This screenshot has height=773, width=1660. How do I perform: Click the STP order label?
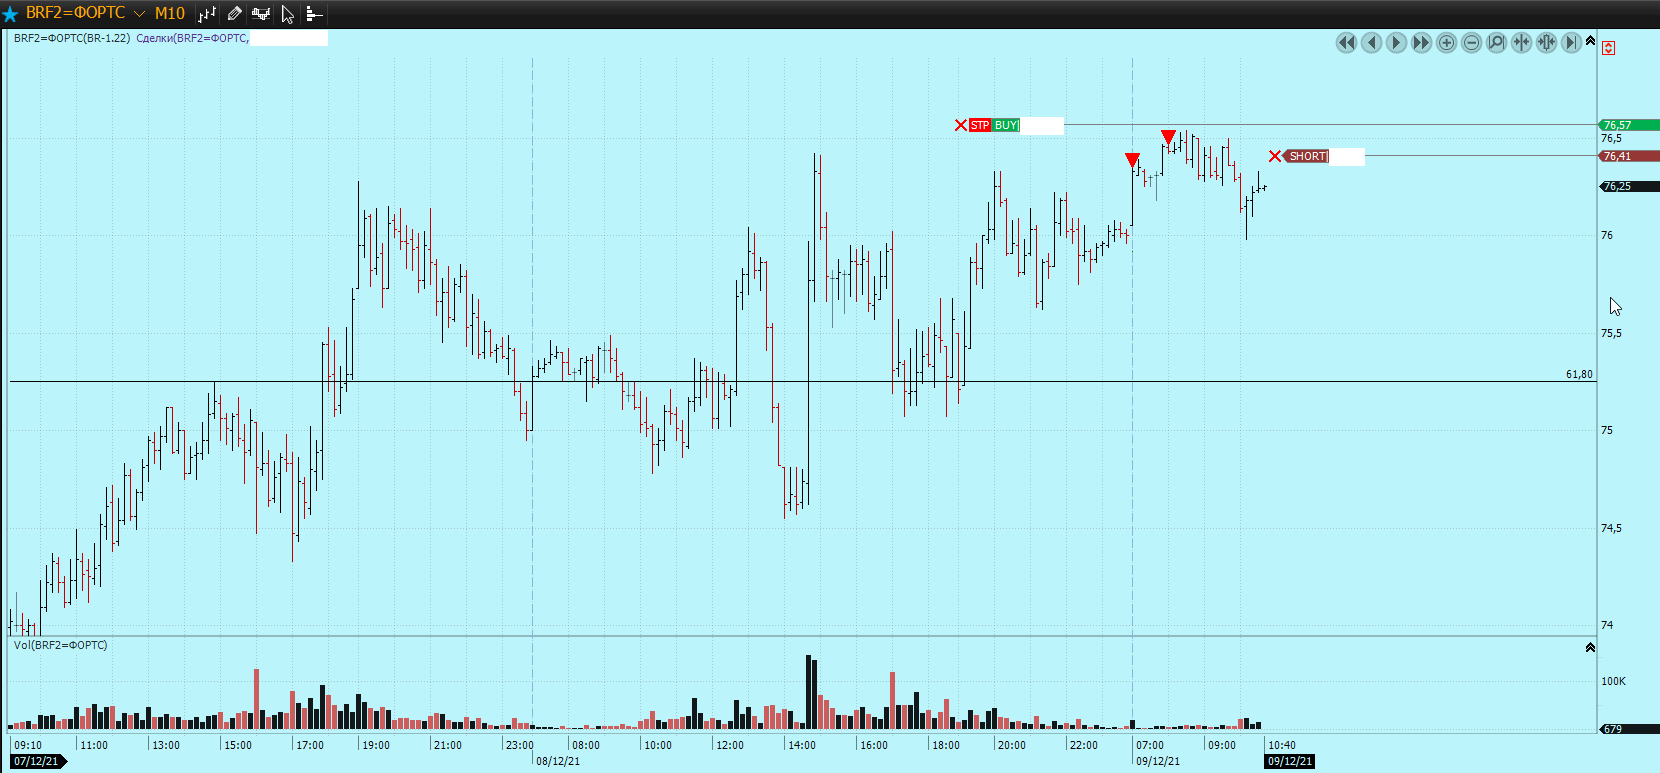coord(980,125)
